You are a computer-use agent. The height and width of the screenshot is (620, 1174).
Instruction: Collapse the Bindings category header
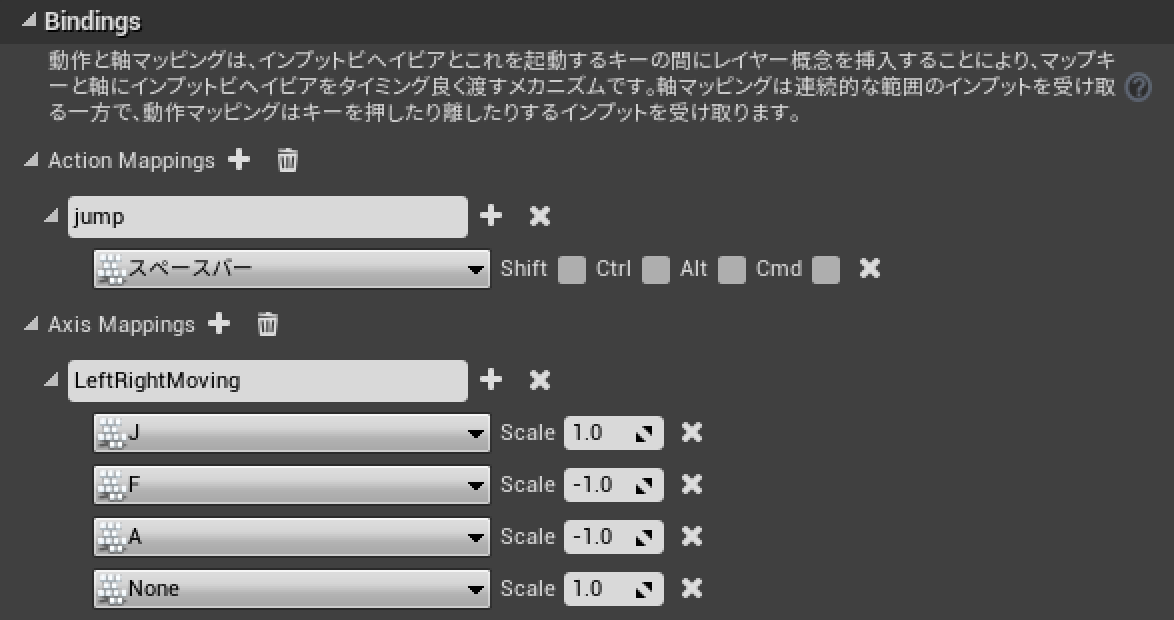[x=28, y=21]
